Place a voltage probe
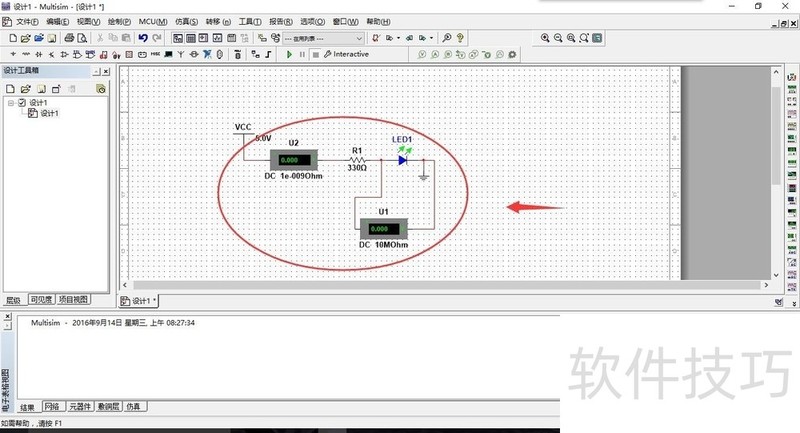The image size is (800, 433). click(x=422, y=54)
